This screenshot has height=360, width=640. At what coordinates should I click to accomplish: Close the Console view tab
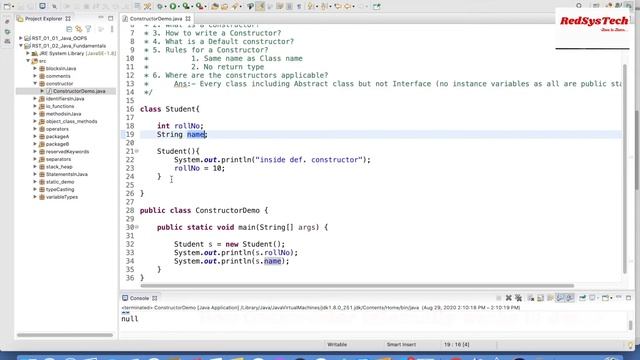155,298
